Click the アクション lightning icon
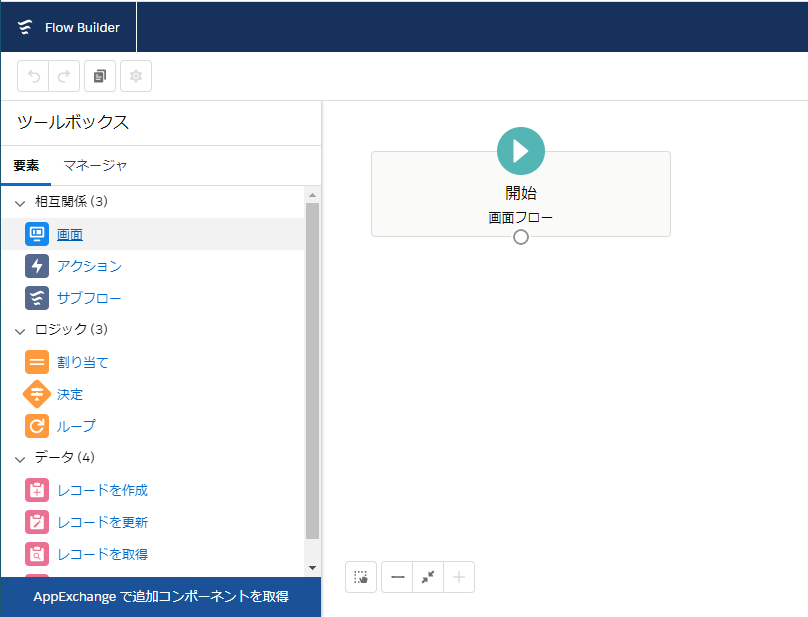This screenshot has height=617, width=808. pyautogui.click(x=37, y=266)
